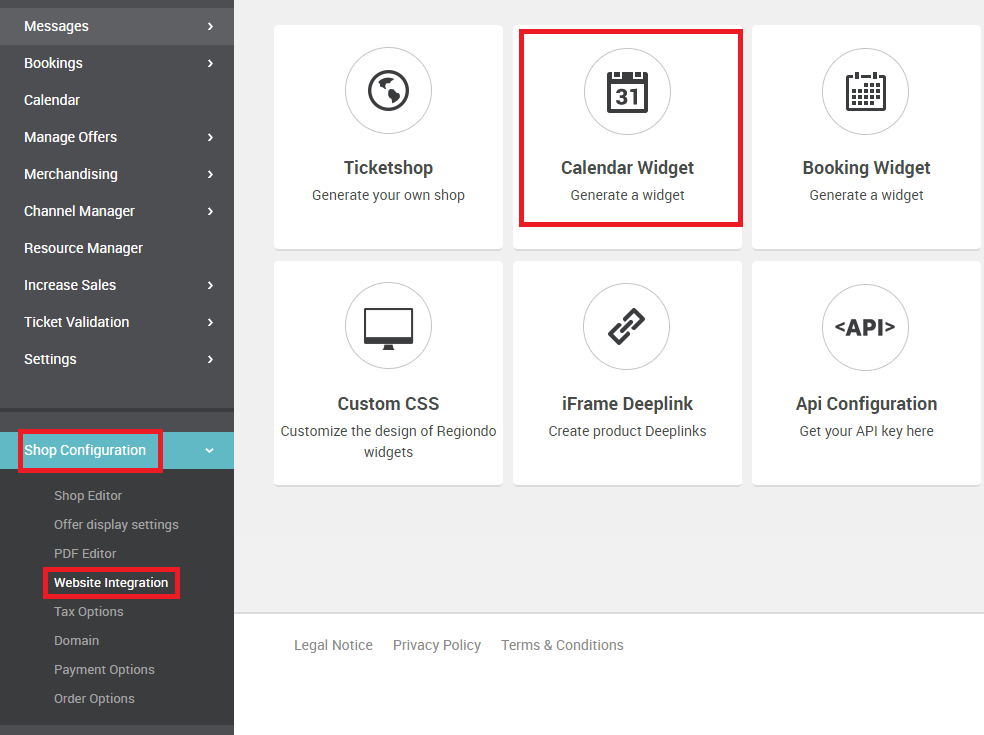The height and width of the screenshot is (735, 984).
Task: Click "Generate your own shop" text
Action: (x=388, y=195)
